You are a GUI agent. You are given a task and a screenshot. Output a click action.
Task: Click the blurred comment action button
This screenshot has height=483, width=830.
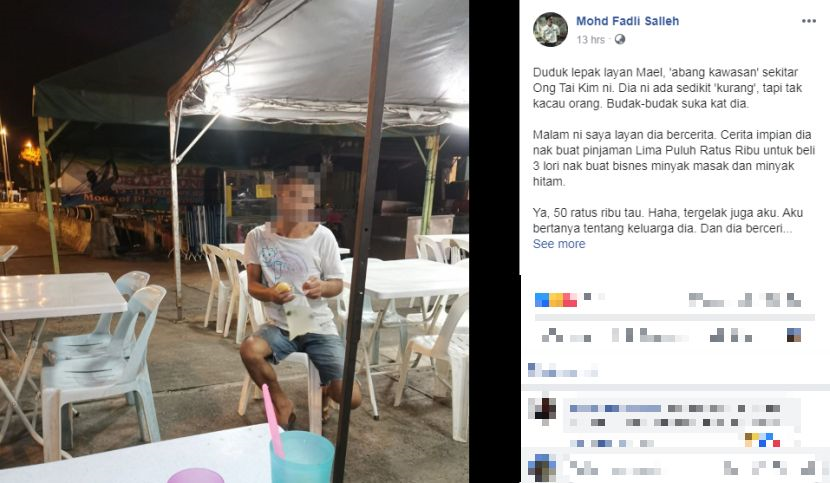pyautogui.click(x=649, y=335)
